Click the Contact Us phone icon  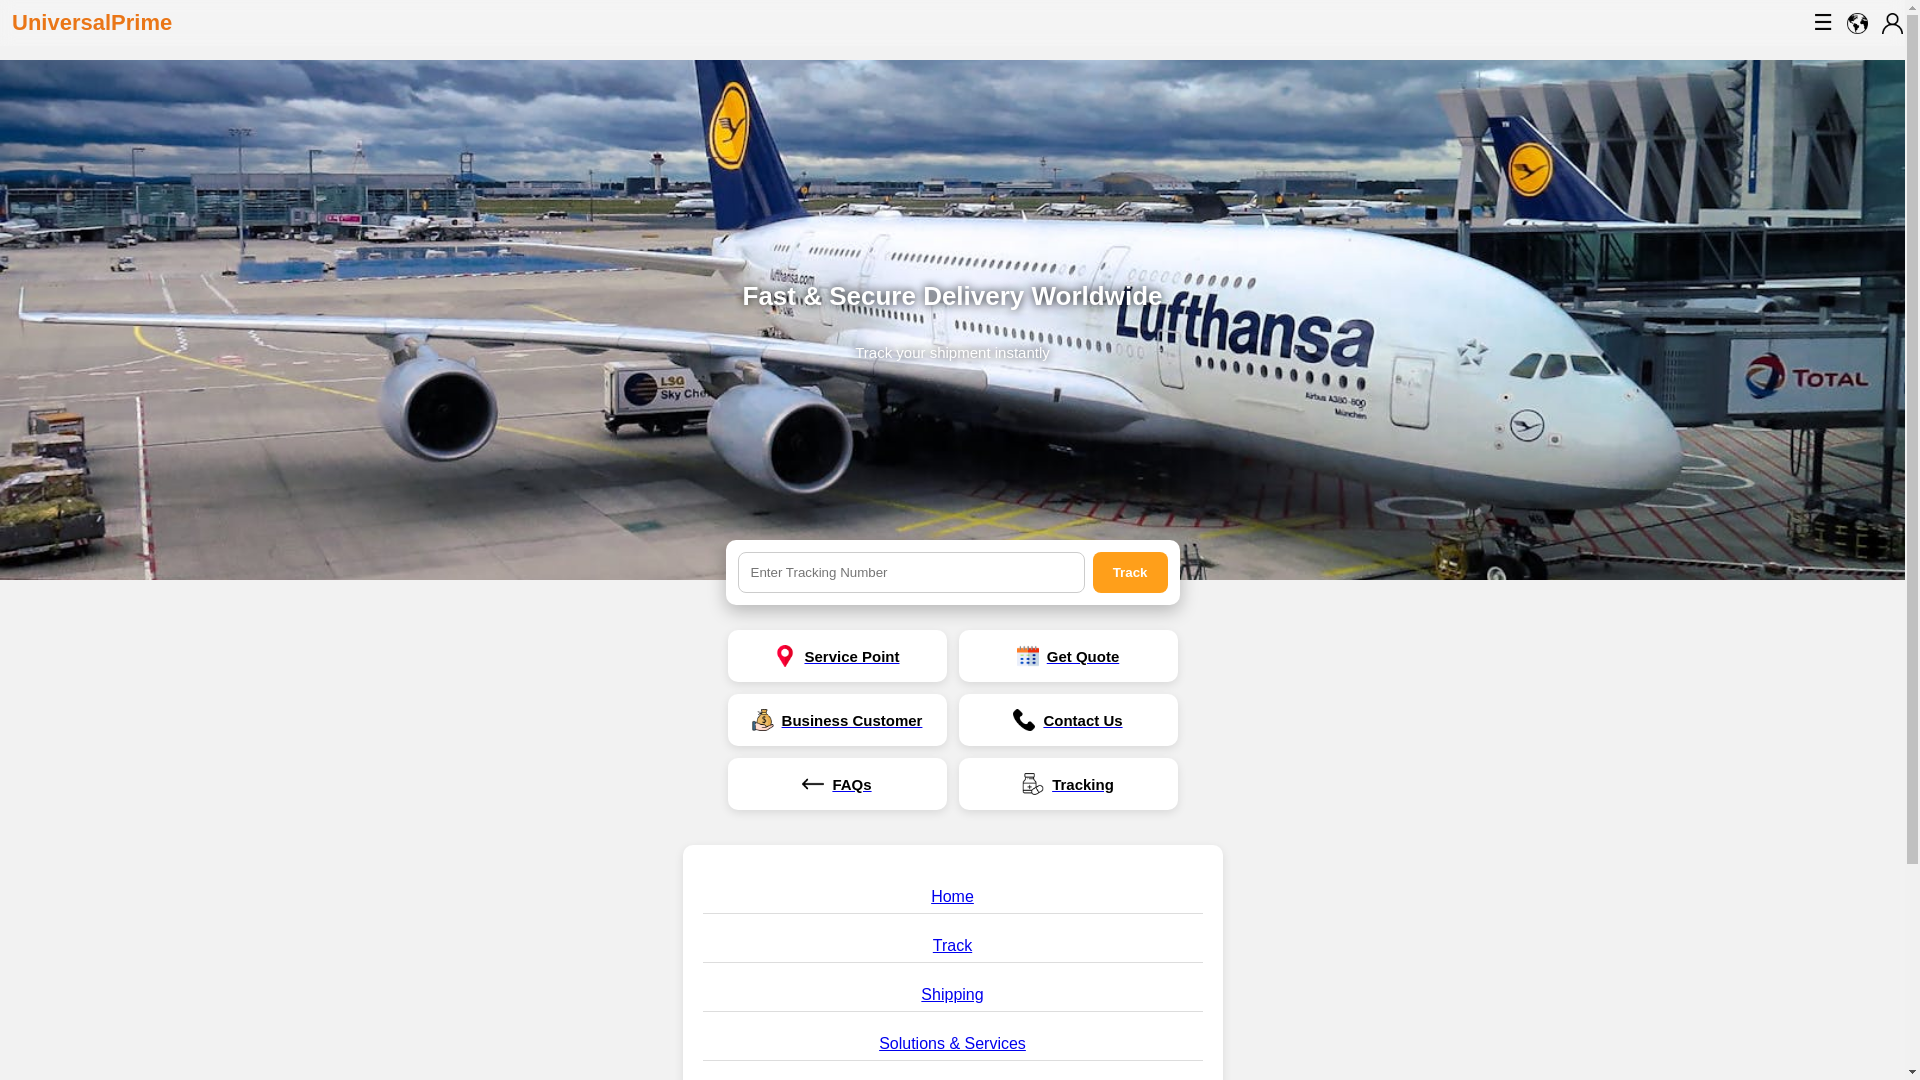[1024, 720]
